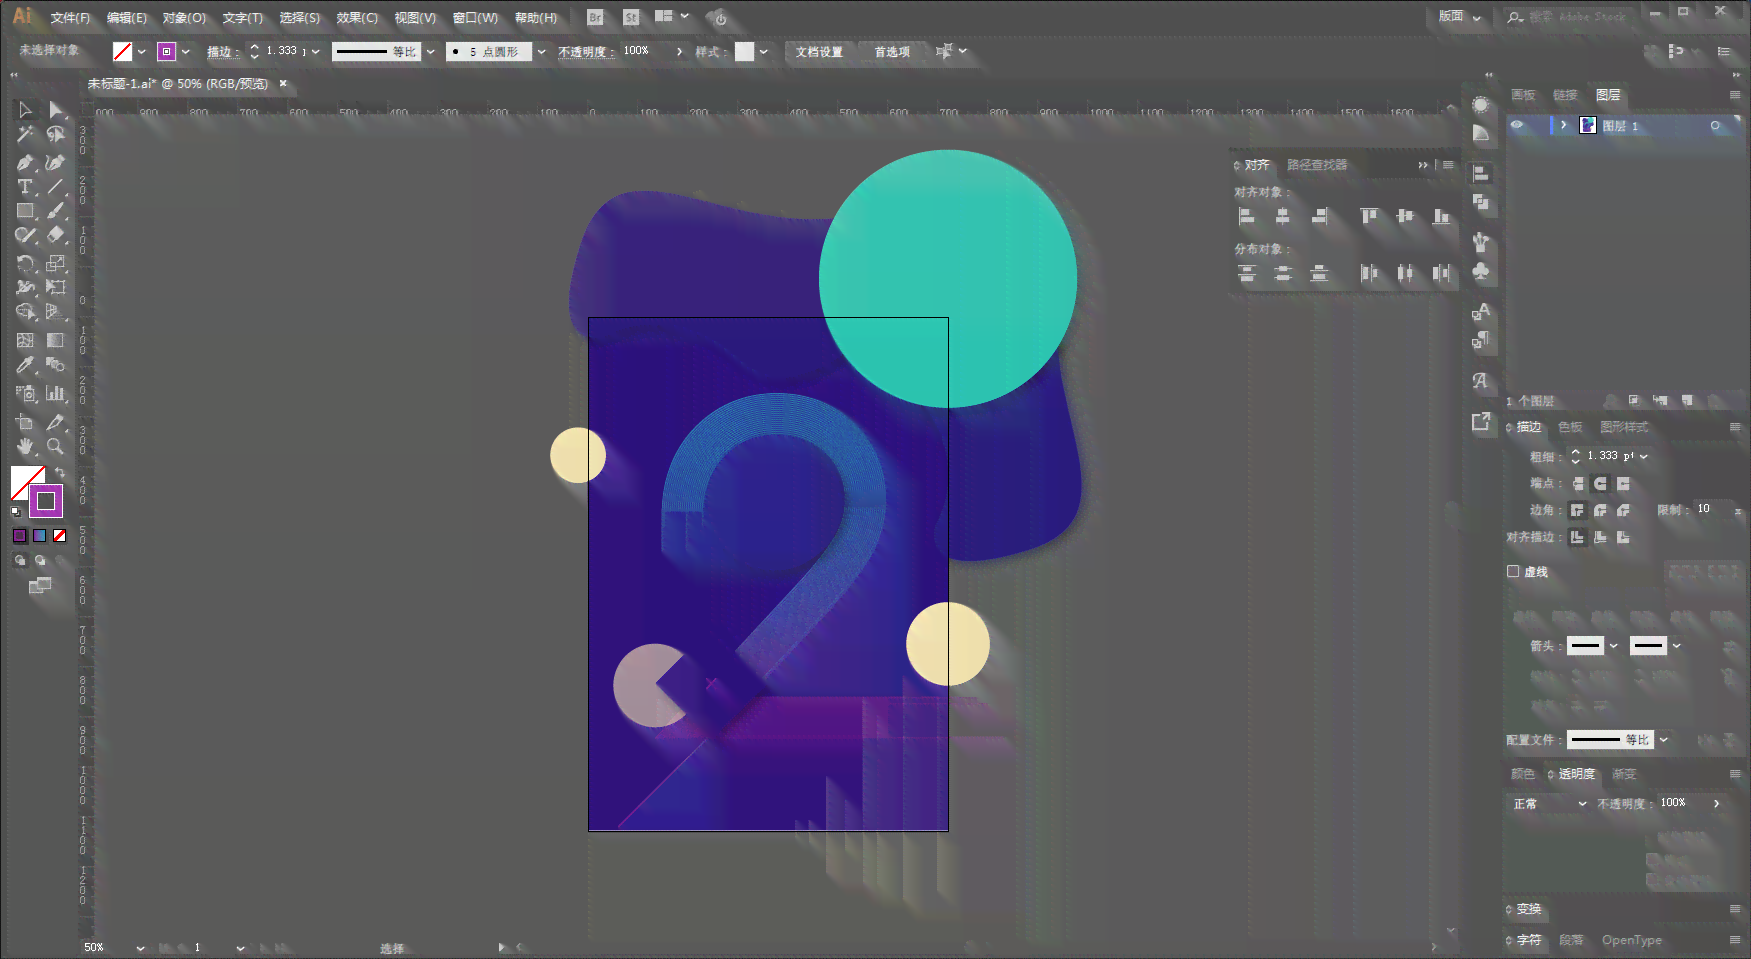
Task: Open 对象(O) menu
Action: point(184,18)
